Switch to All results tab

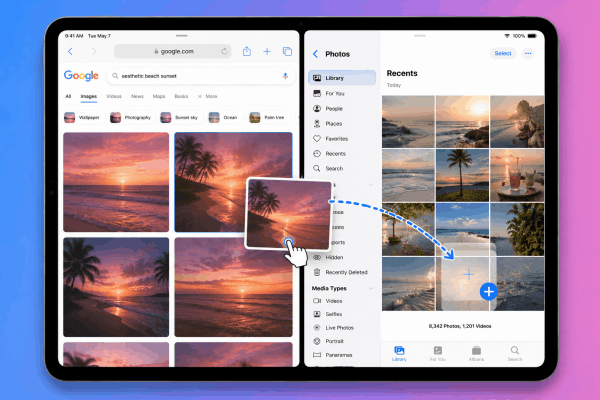[x=68, y=96]
